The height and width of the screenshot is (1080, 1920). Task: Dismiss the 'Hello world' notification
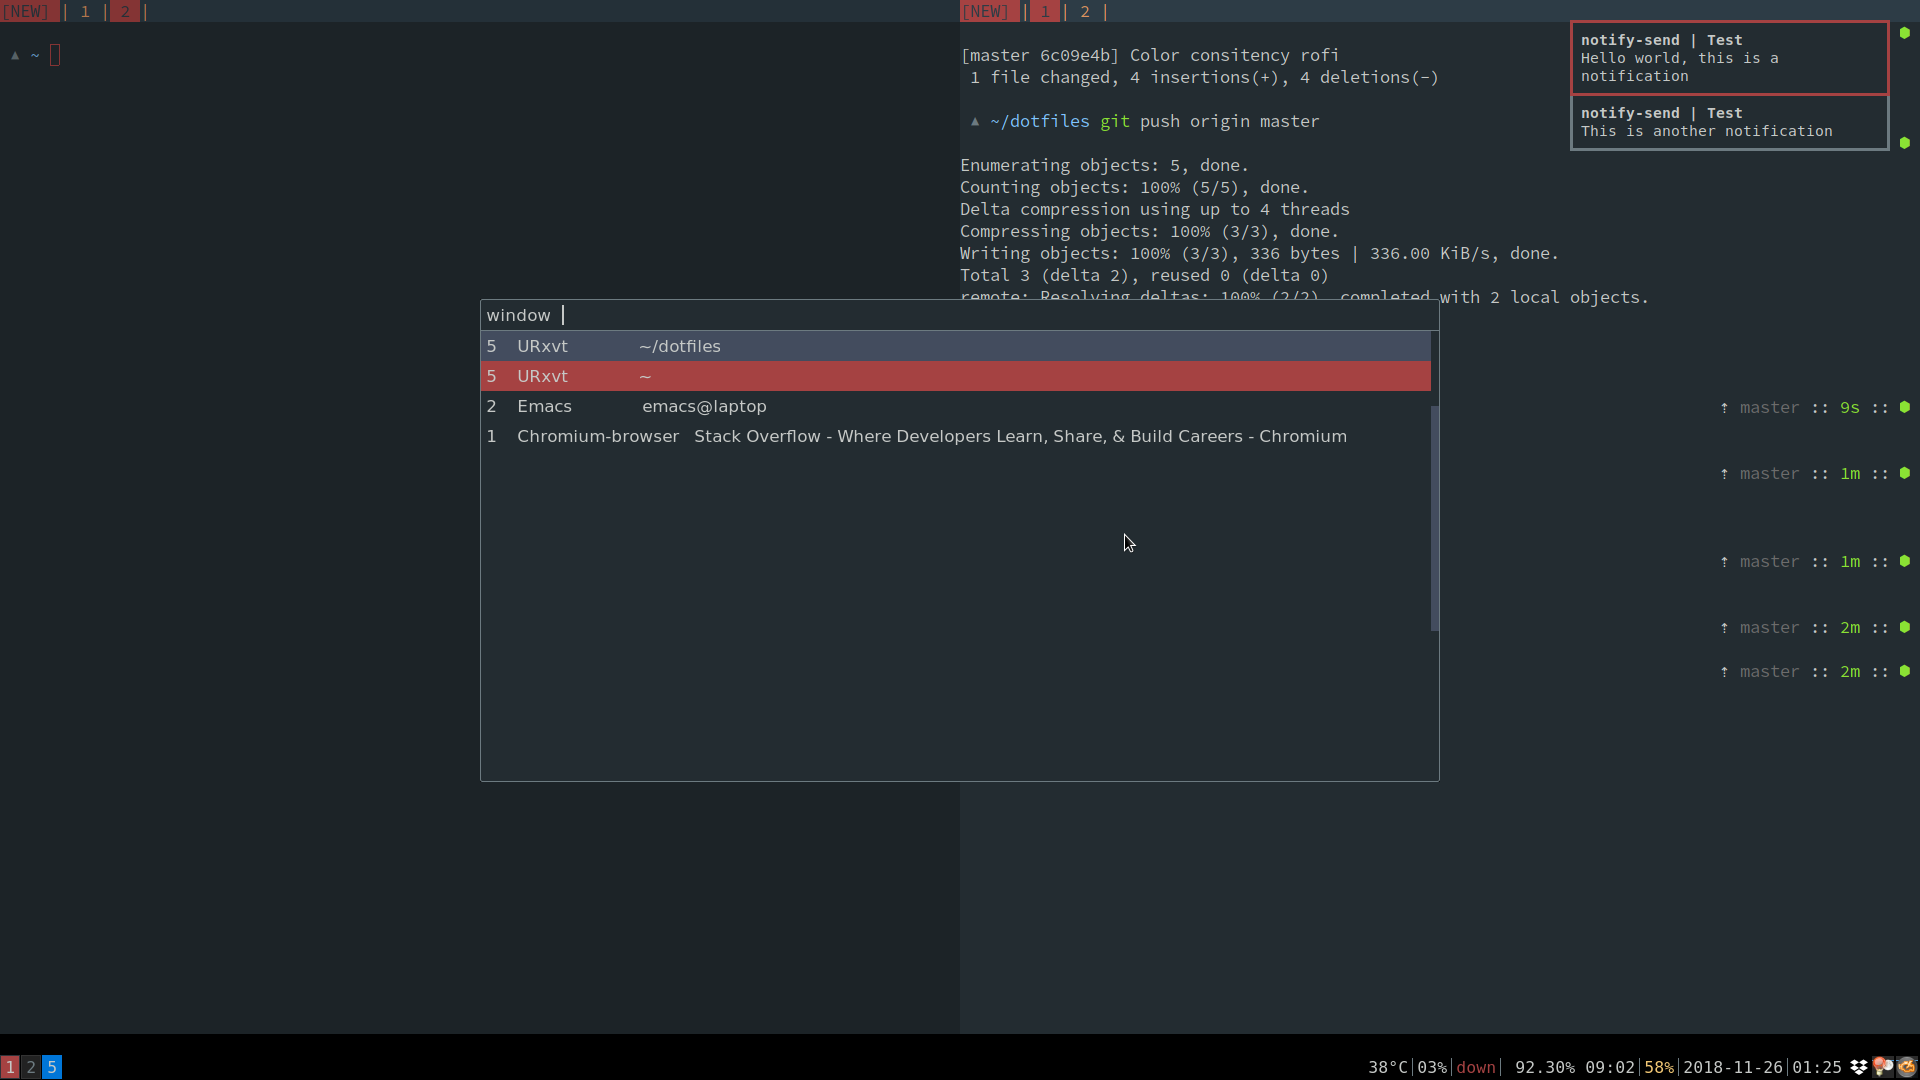pos(1729,58)
